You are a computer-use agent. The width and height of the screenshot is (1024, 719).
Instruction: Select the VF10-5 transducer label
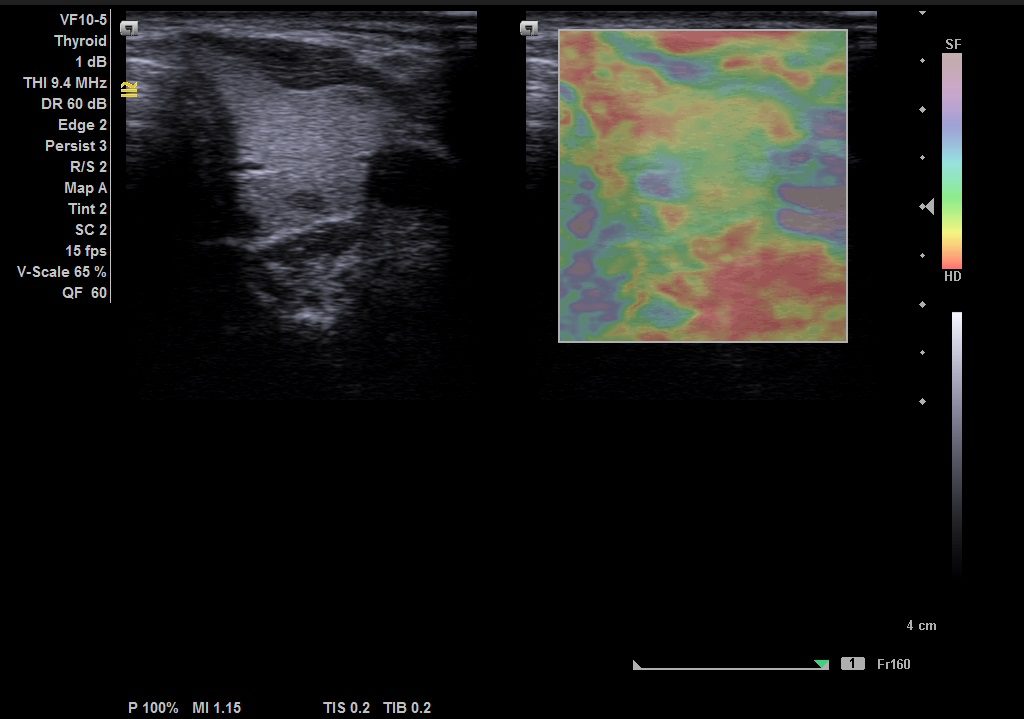point(83,20)
